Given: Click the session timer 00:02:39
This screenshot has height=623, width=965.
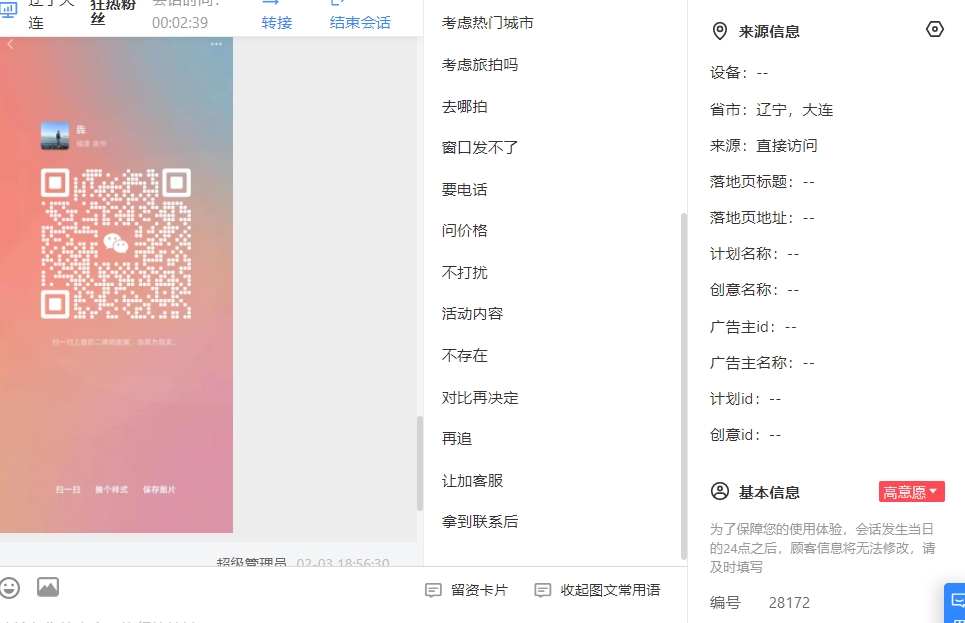Looking at the screenshot, I should tap(180, 23).
